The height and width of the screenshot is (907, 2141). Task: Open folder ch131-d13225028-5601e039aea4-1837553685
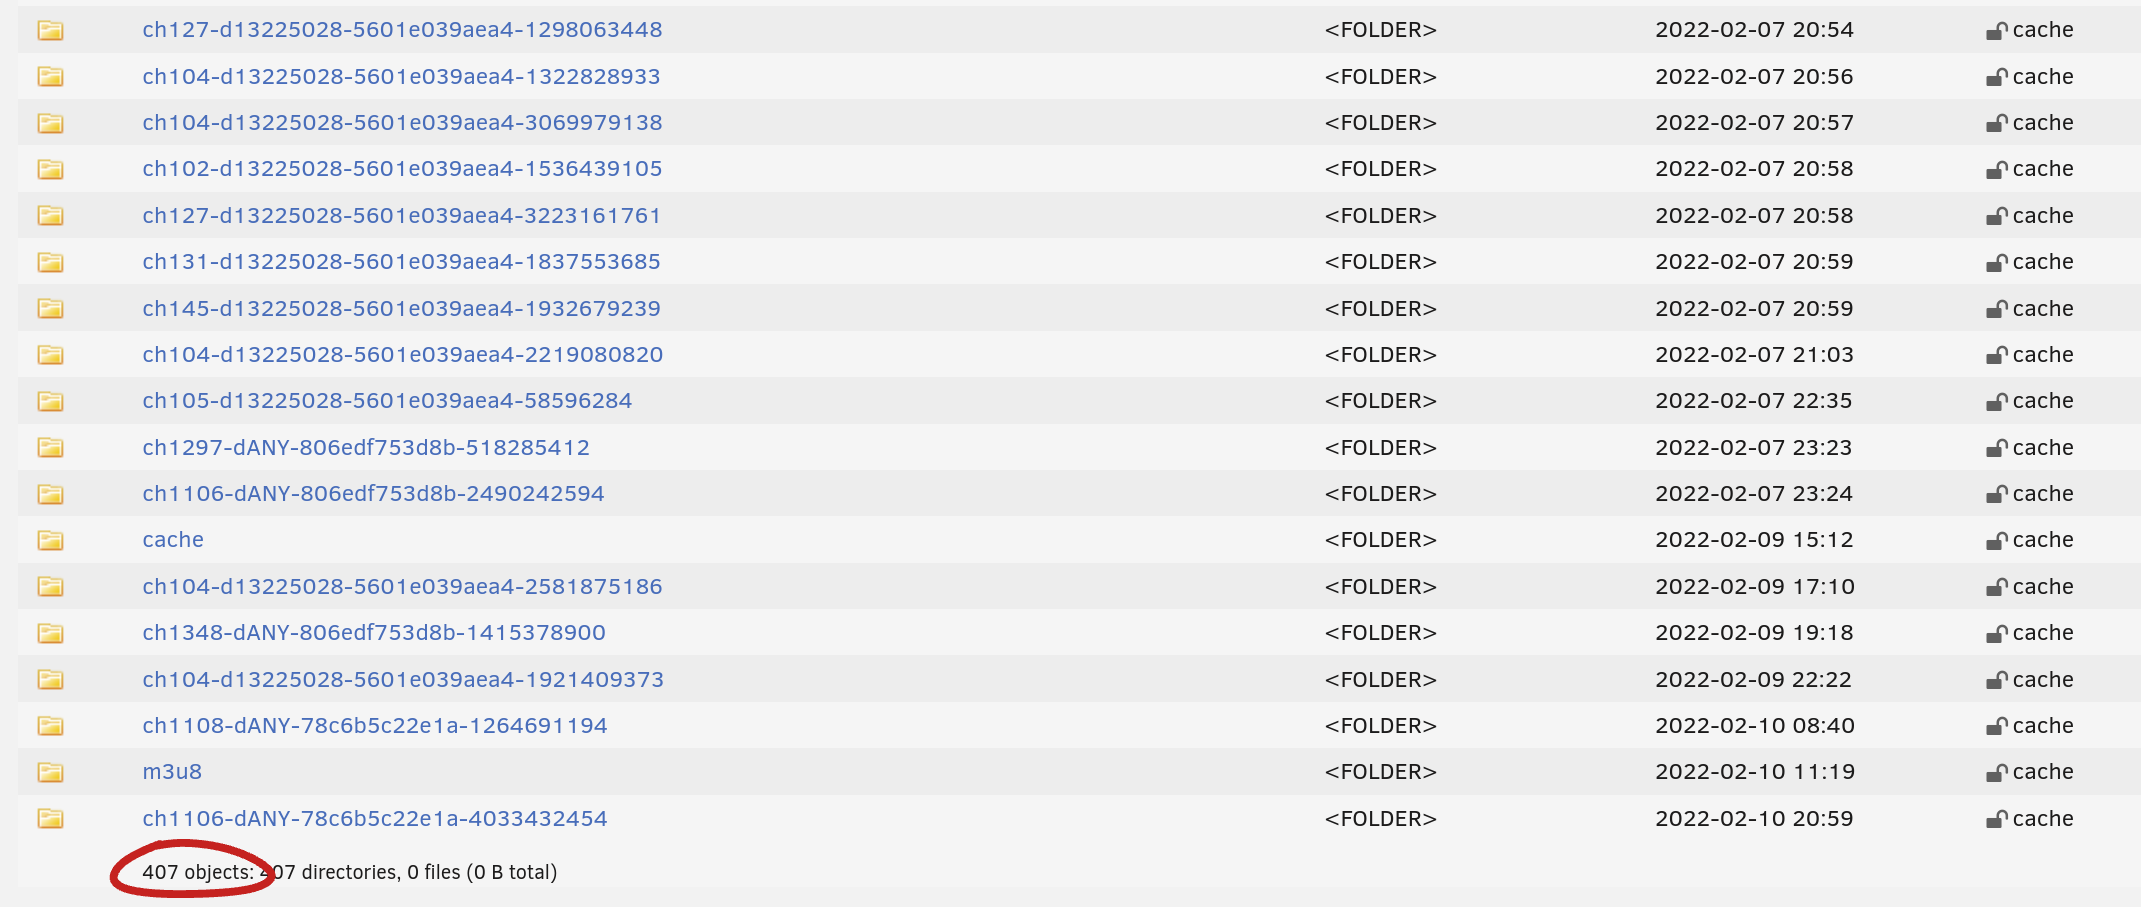pos(401,262)
